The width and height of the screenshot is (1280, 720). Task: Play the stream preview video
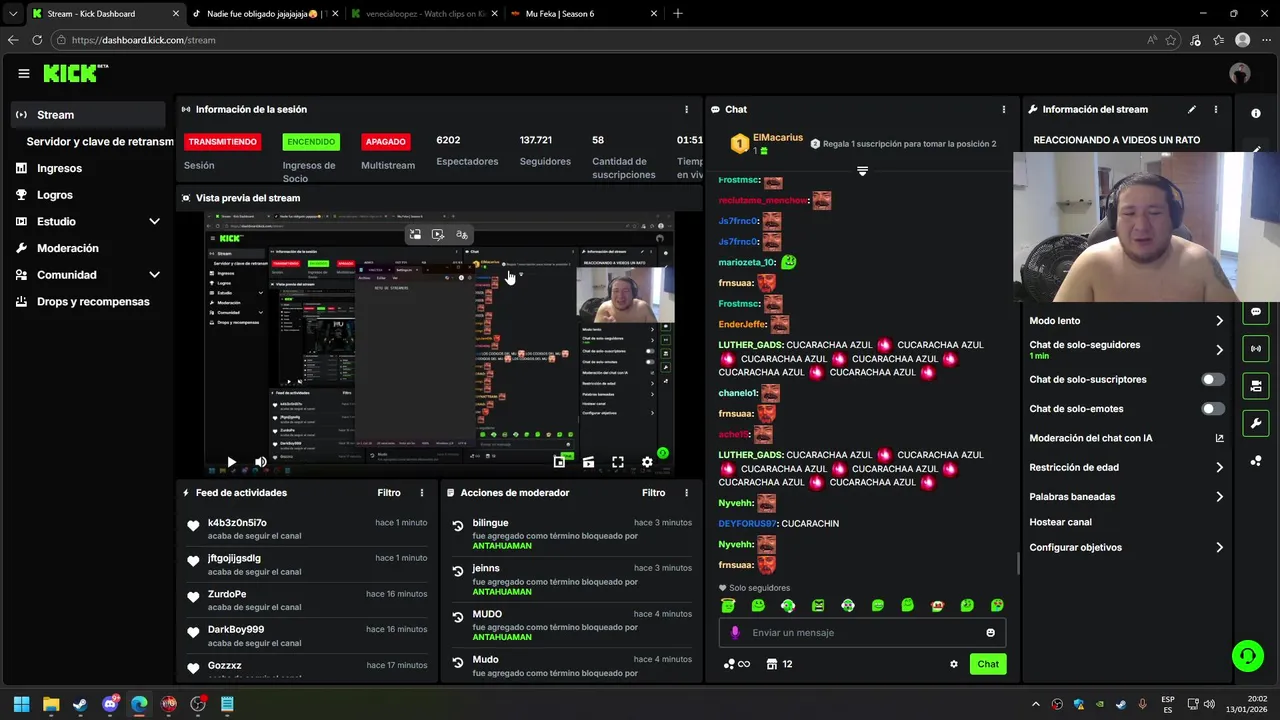(x=231, y=462)
